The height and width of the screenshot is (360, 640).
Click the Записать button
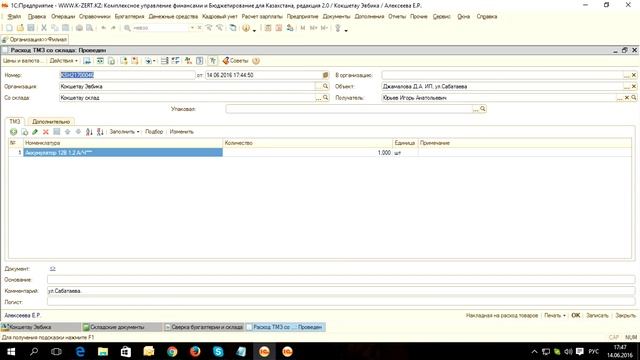[x=597, y=316]
